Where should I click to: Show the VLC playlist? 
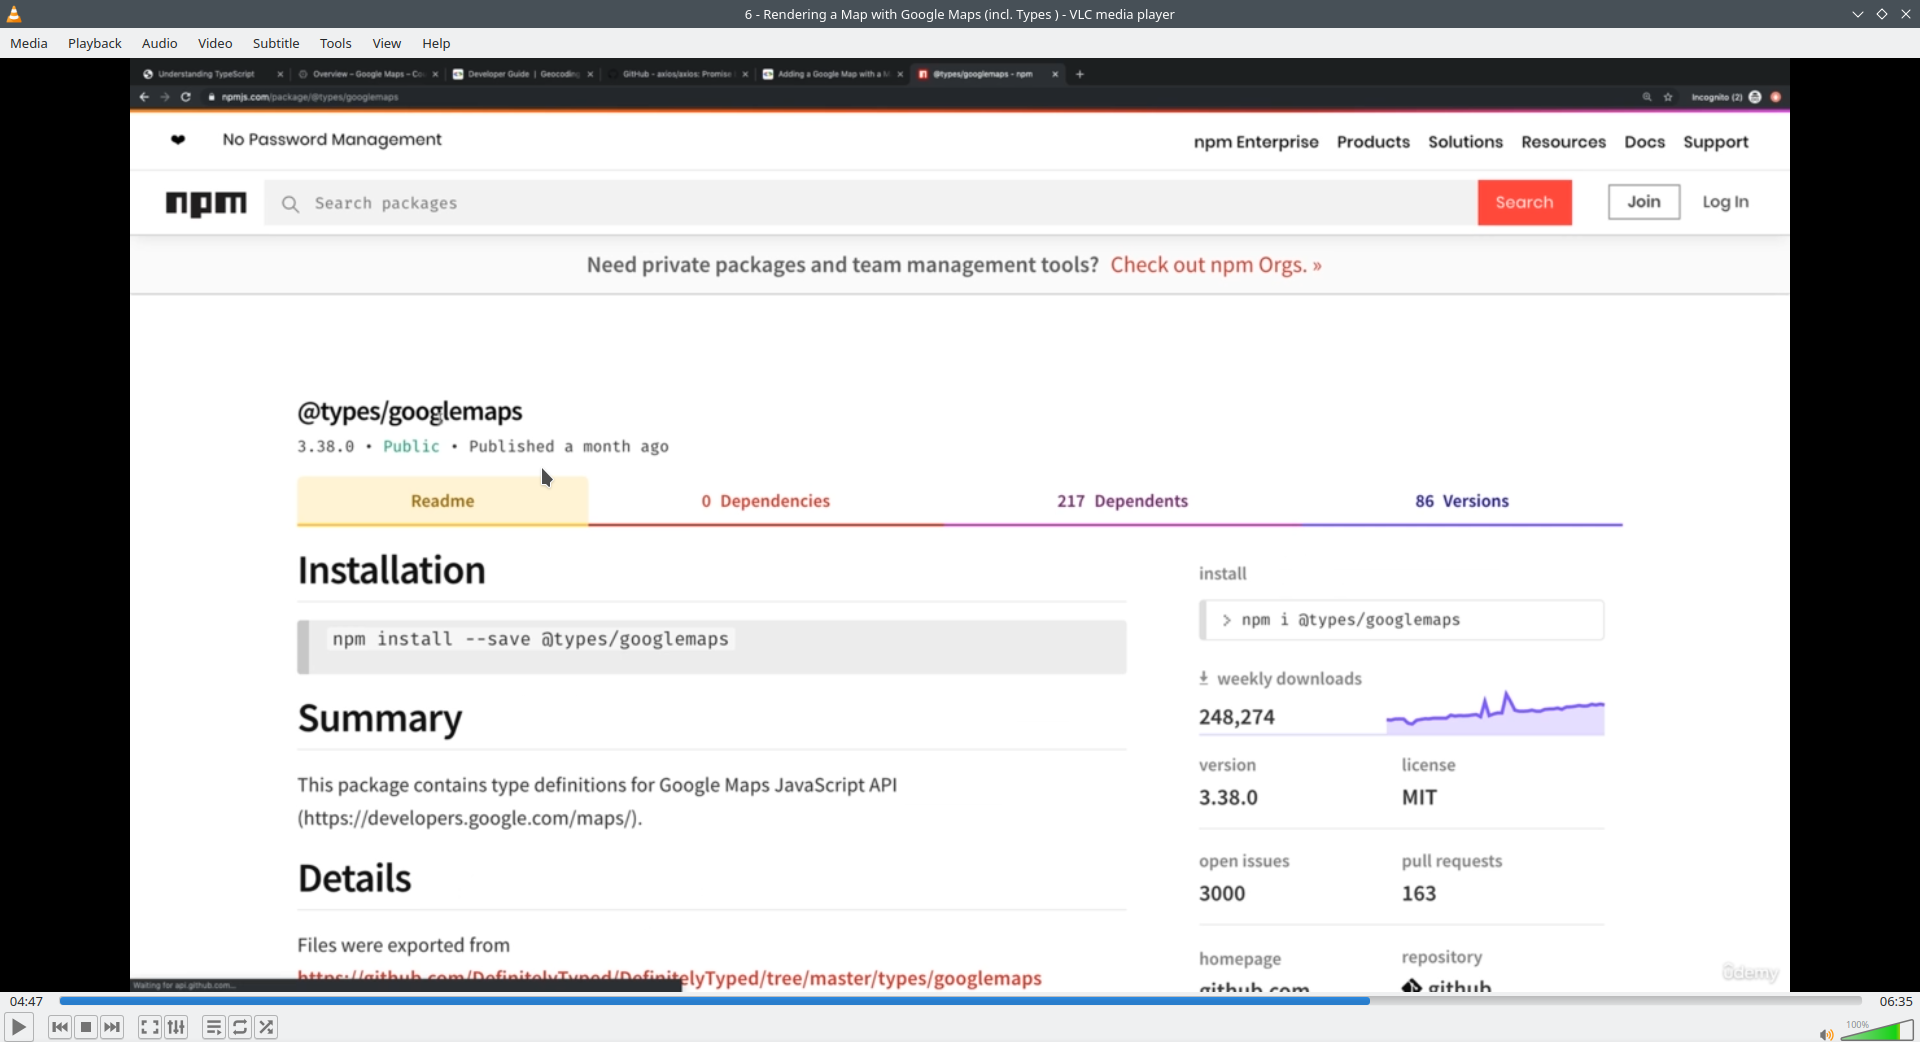(213, 1027)
